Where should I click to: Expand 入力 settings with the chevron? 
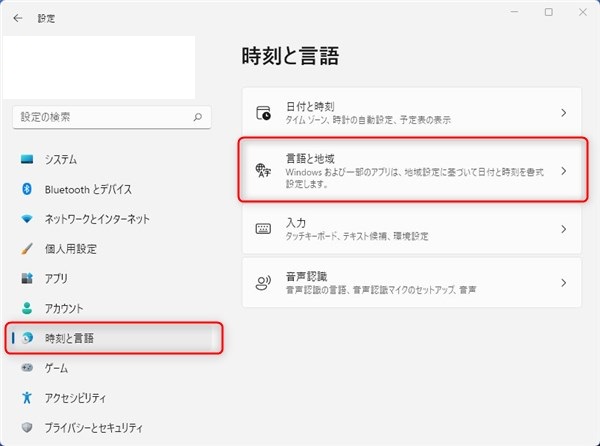[x=563, y=229]
